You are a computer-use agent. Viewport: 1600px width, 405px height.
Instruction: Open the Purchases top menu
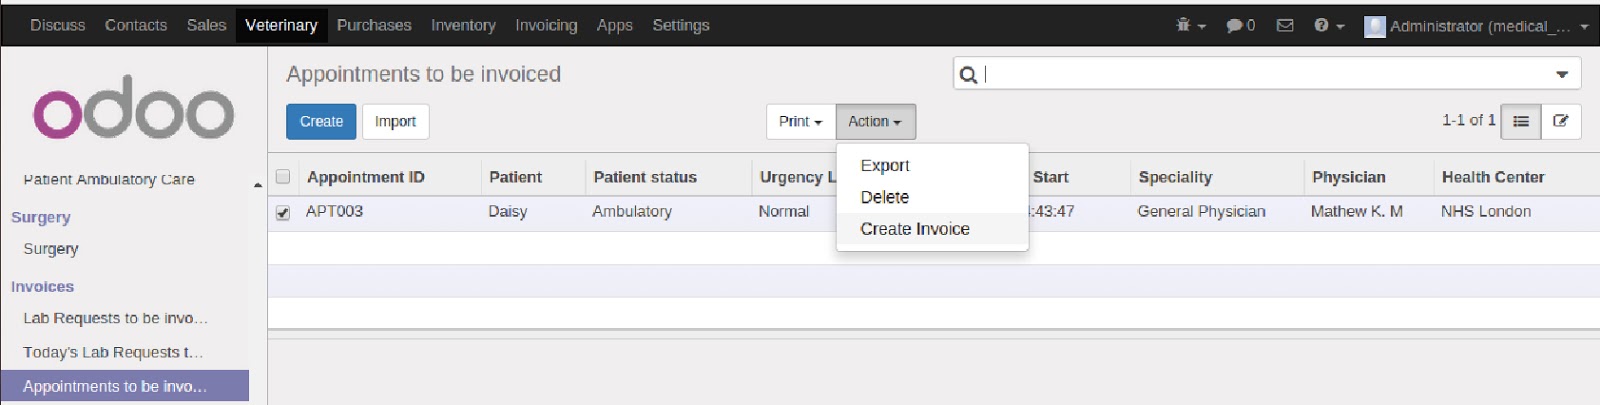pyautogui.click(x=374, y=25)
